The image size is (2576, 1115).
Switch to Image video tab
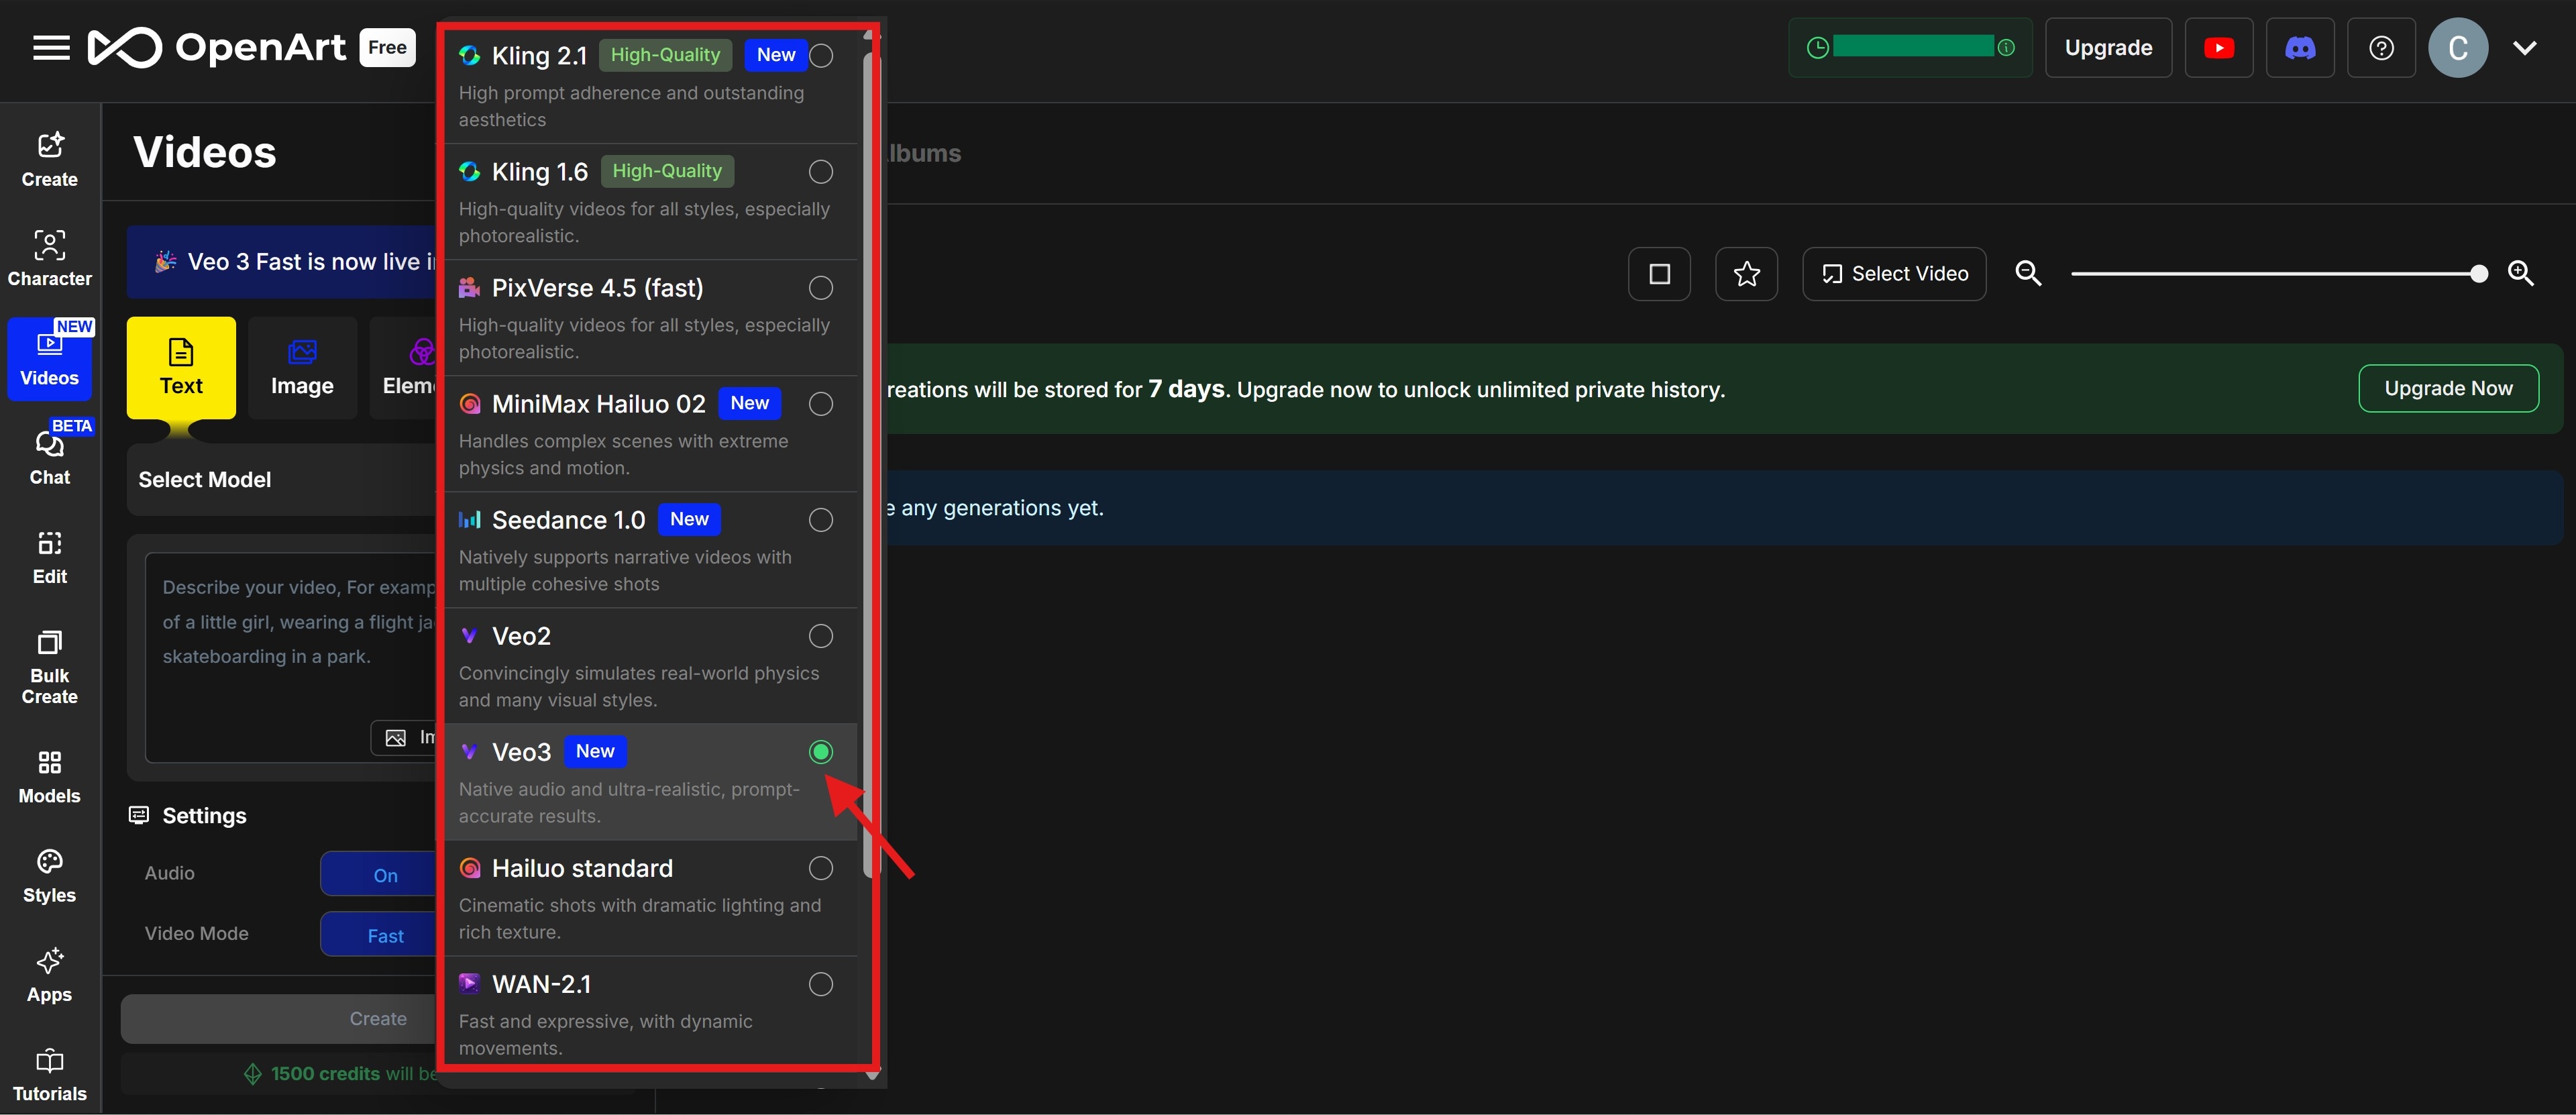(x=302, y=367)
